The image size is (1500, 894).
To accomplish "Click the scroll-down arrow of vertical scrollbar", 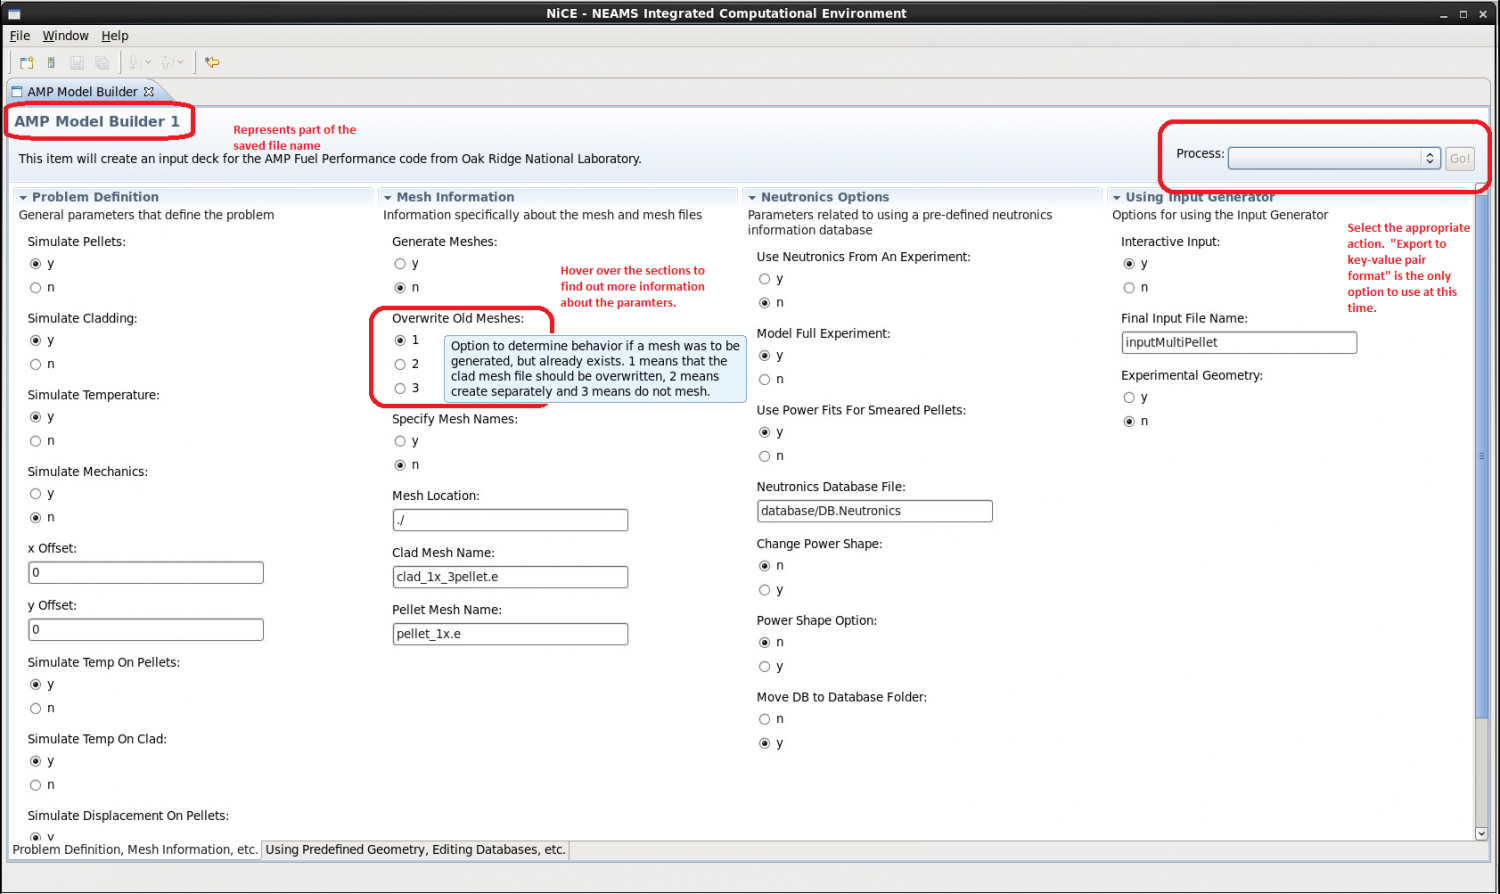I will pyautogui.click(x=1482, y=834).
